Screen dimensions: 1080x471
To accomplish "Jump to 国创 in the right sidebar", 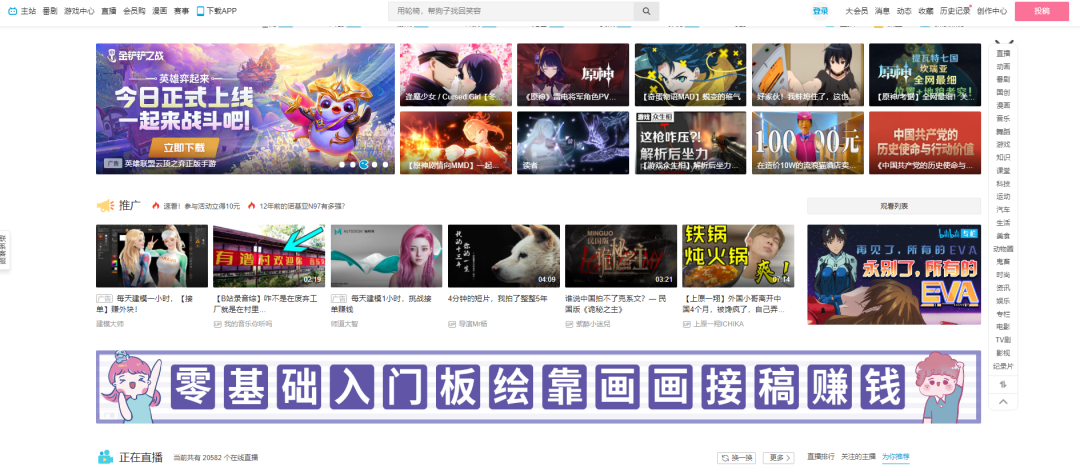I will point(1003,92).
